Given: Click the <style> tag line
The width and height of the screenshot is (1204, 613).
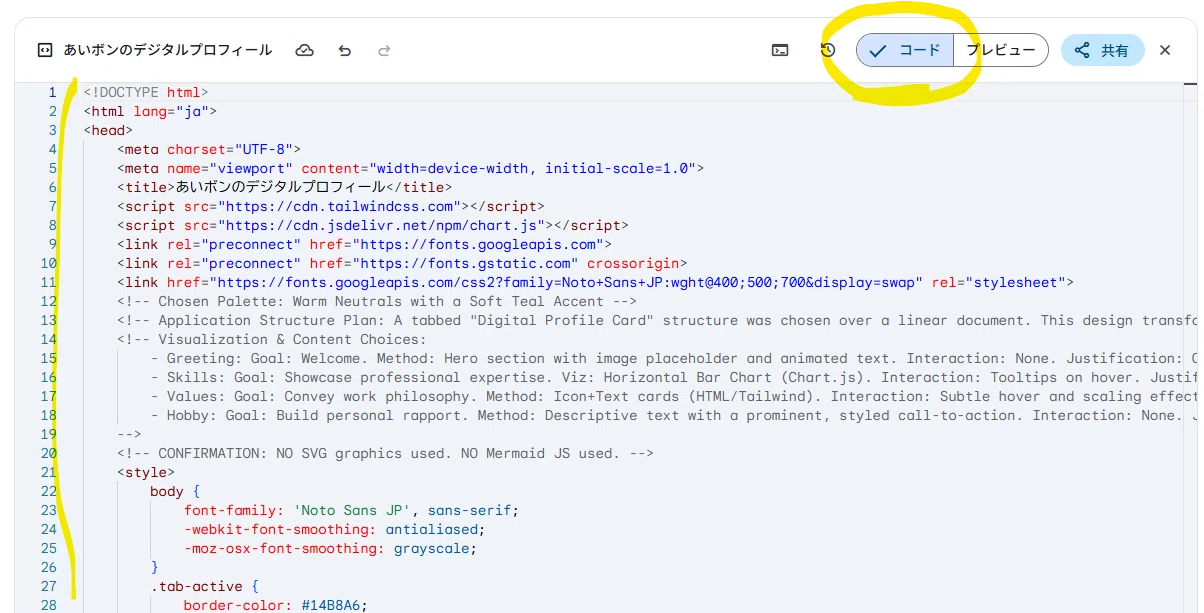Looking at the screenshot, I should 146,472.
